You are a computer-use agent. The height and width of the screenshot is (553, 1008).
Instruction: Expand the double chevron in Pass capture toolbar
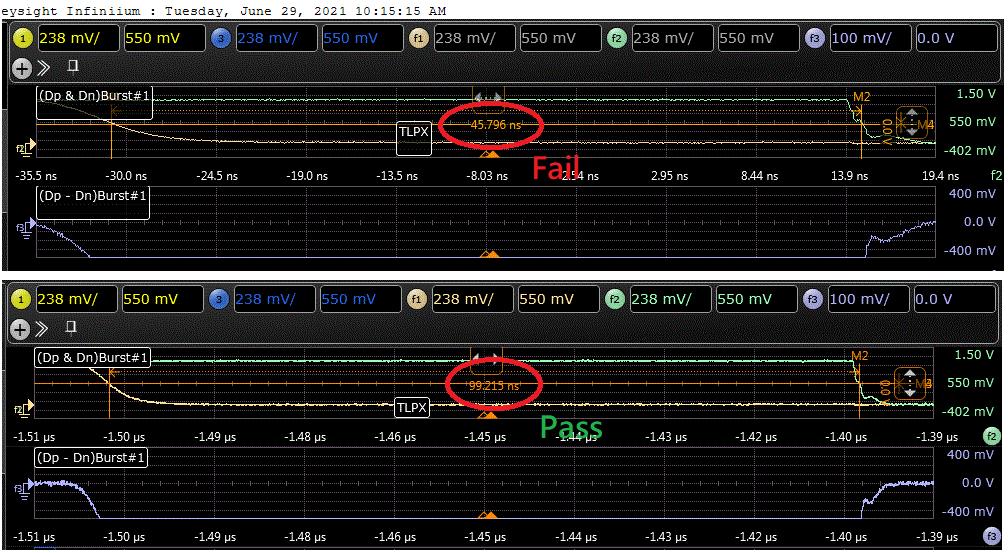[44, 329]
